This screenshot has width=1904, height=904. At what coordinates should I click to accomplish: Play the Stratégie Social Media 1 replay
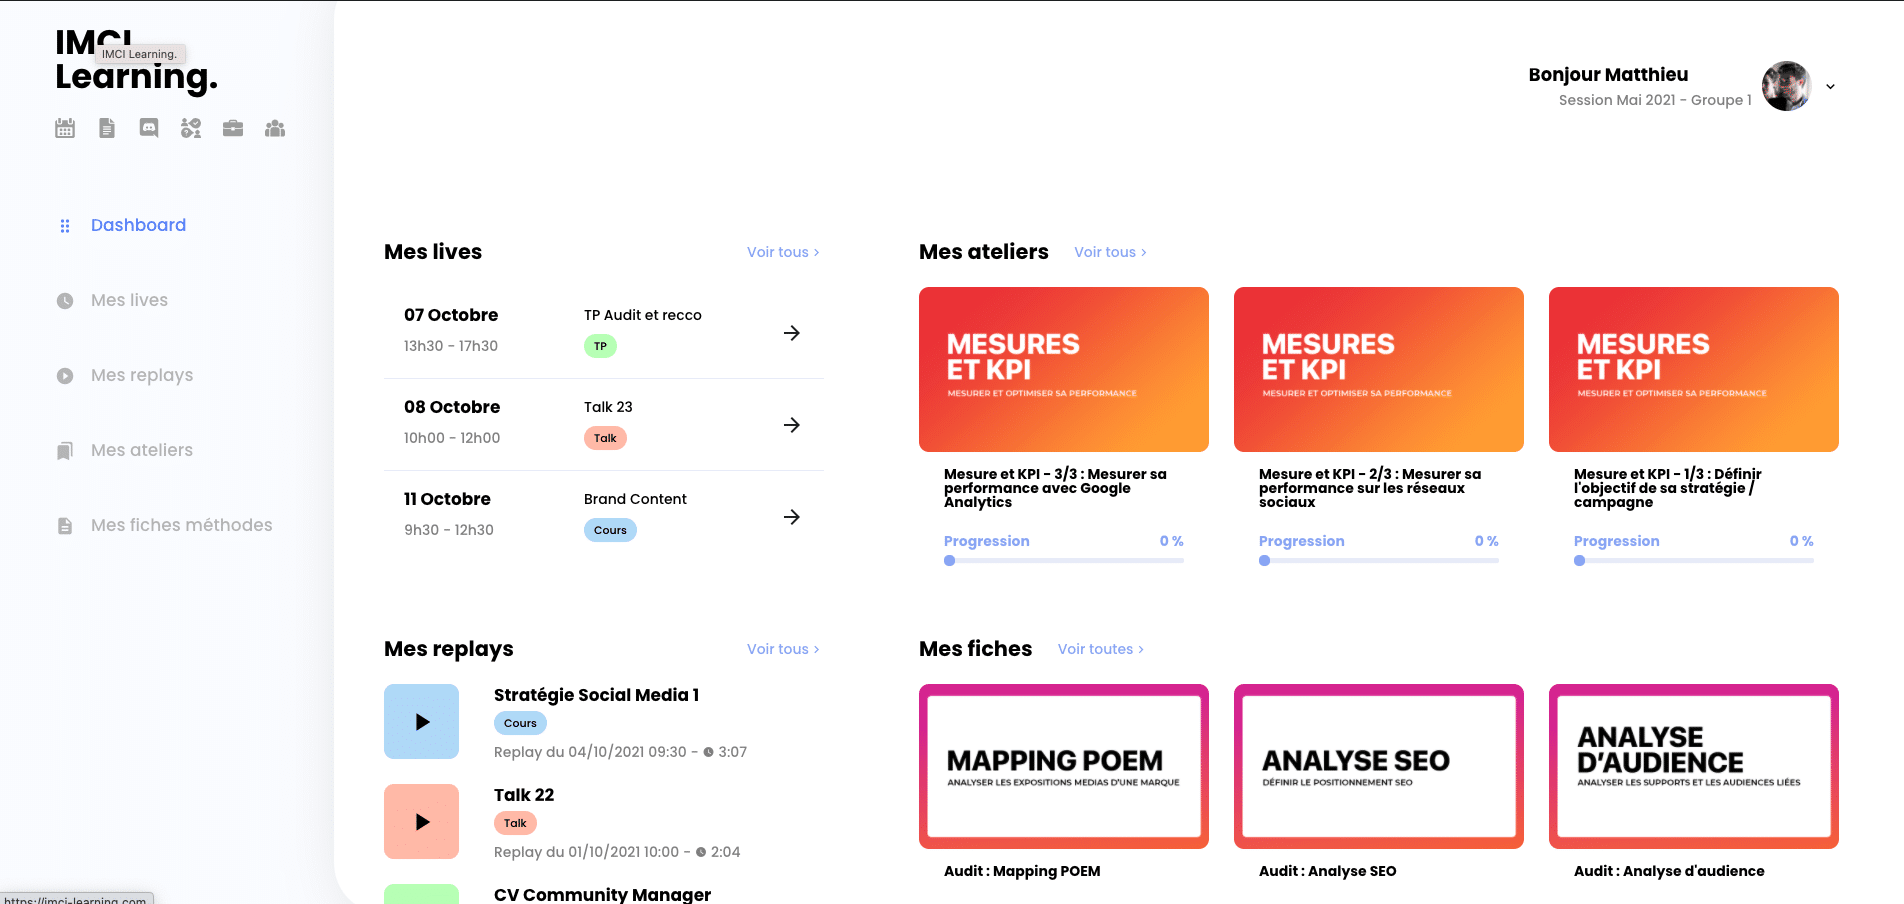tap(421, 722)
